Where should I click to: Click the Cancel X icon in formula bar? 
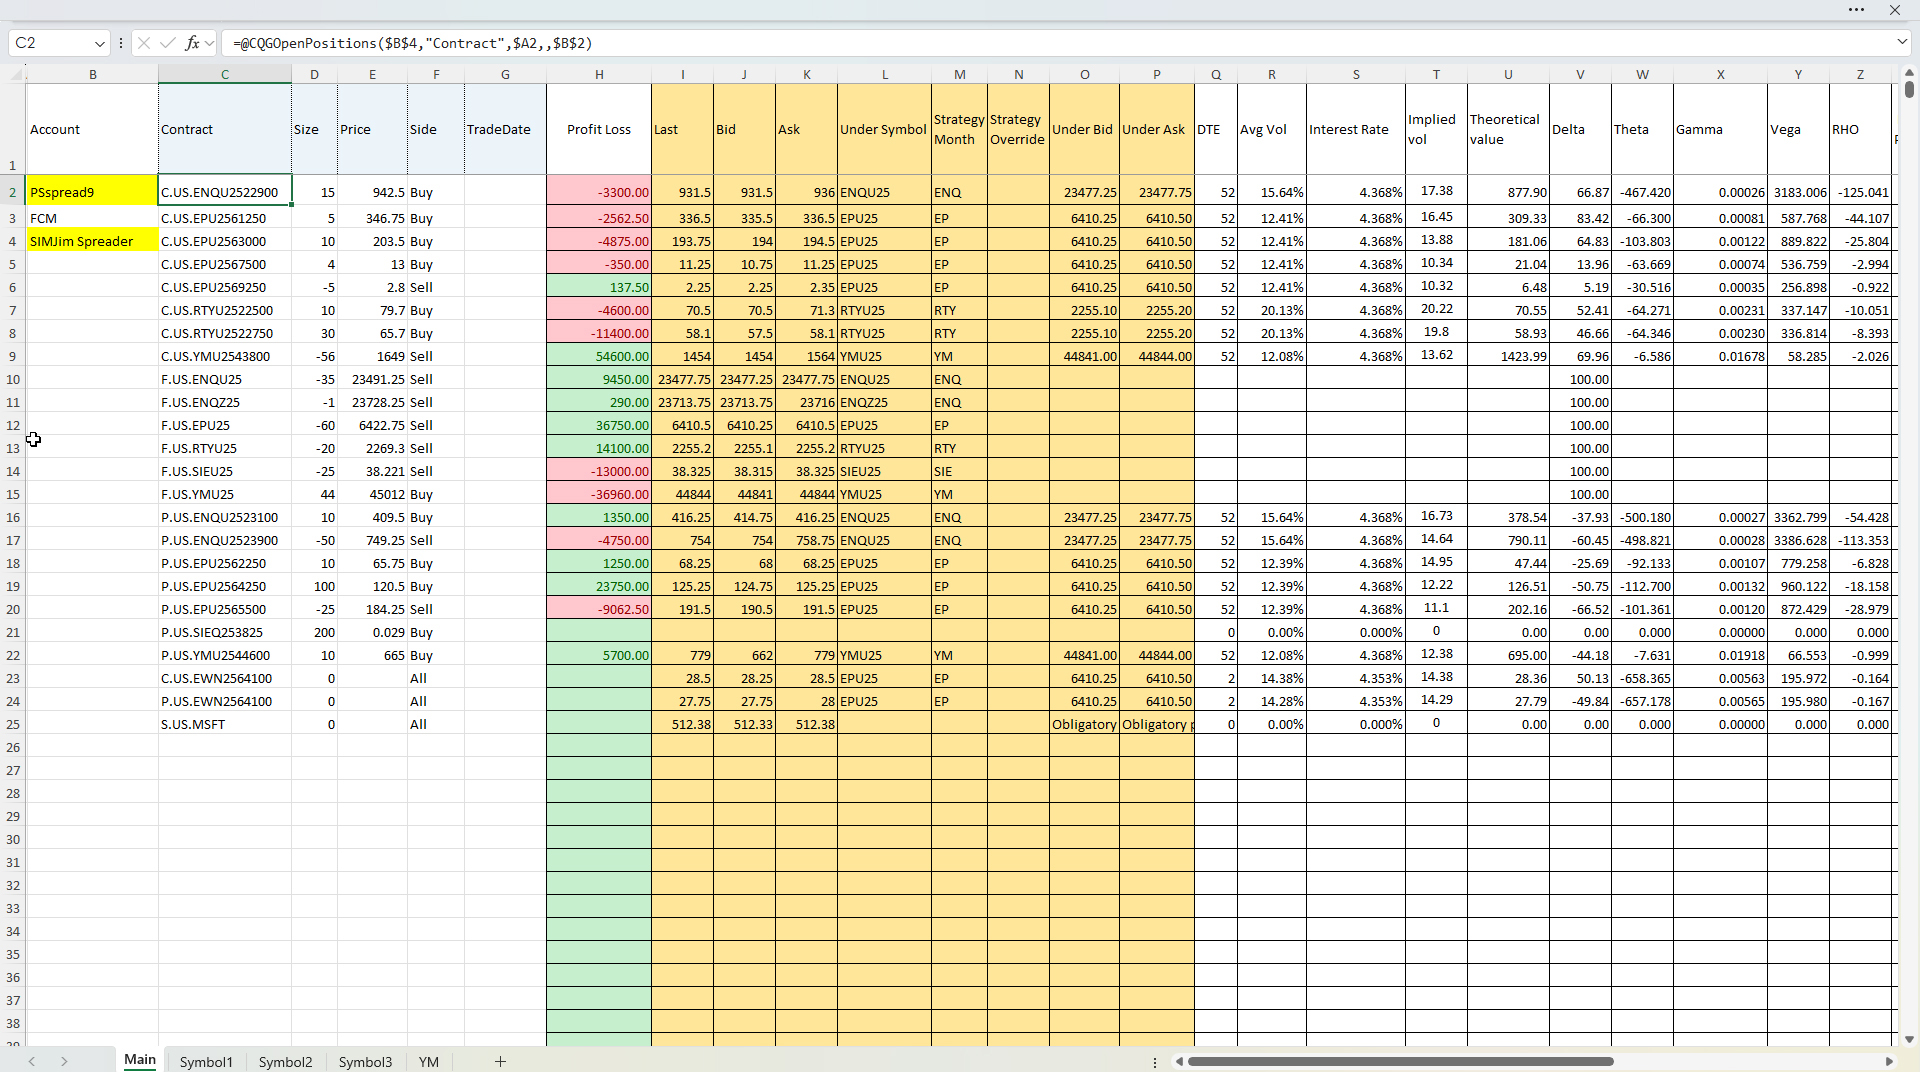pos(144,43)
